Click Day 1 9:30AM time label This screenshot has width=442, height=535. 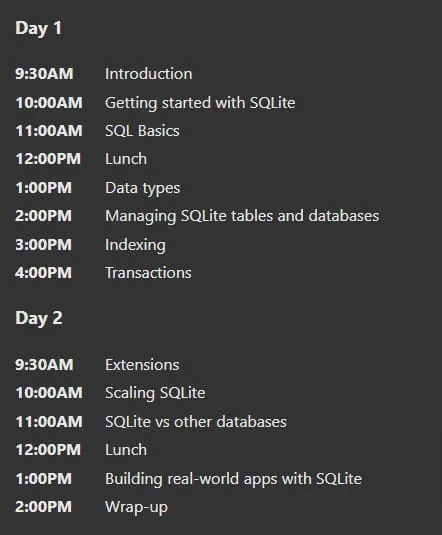coord(44,74)
